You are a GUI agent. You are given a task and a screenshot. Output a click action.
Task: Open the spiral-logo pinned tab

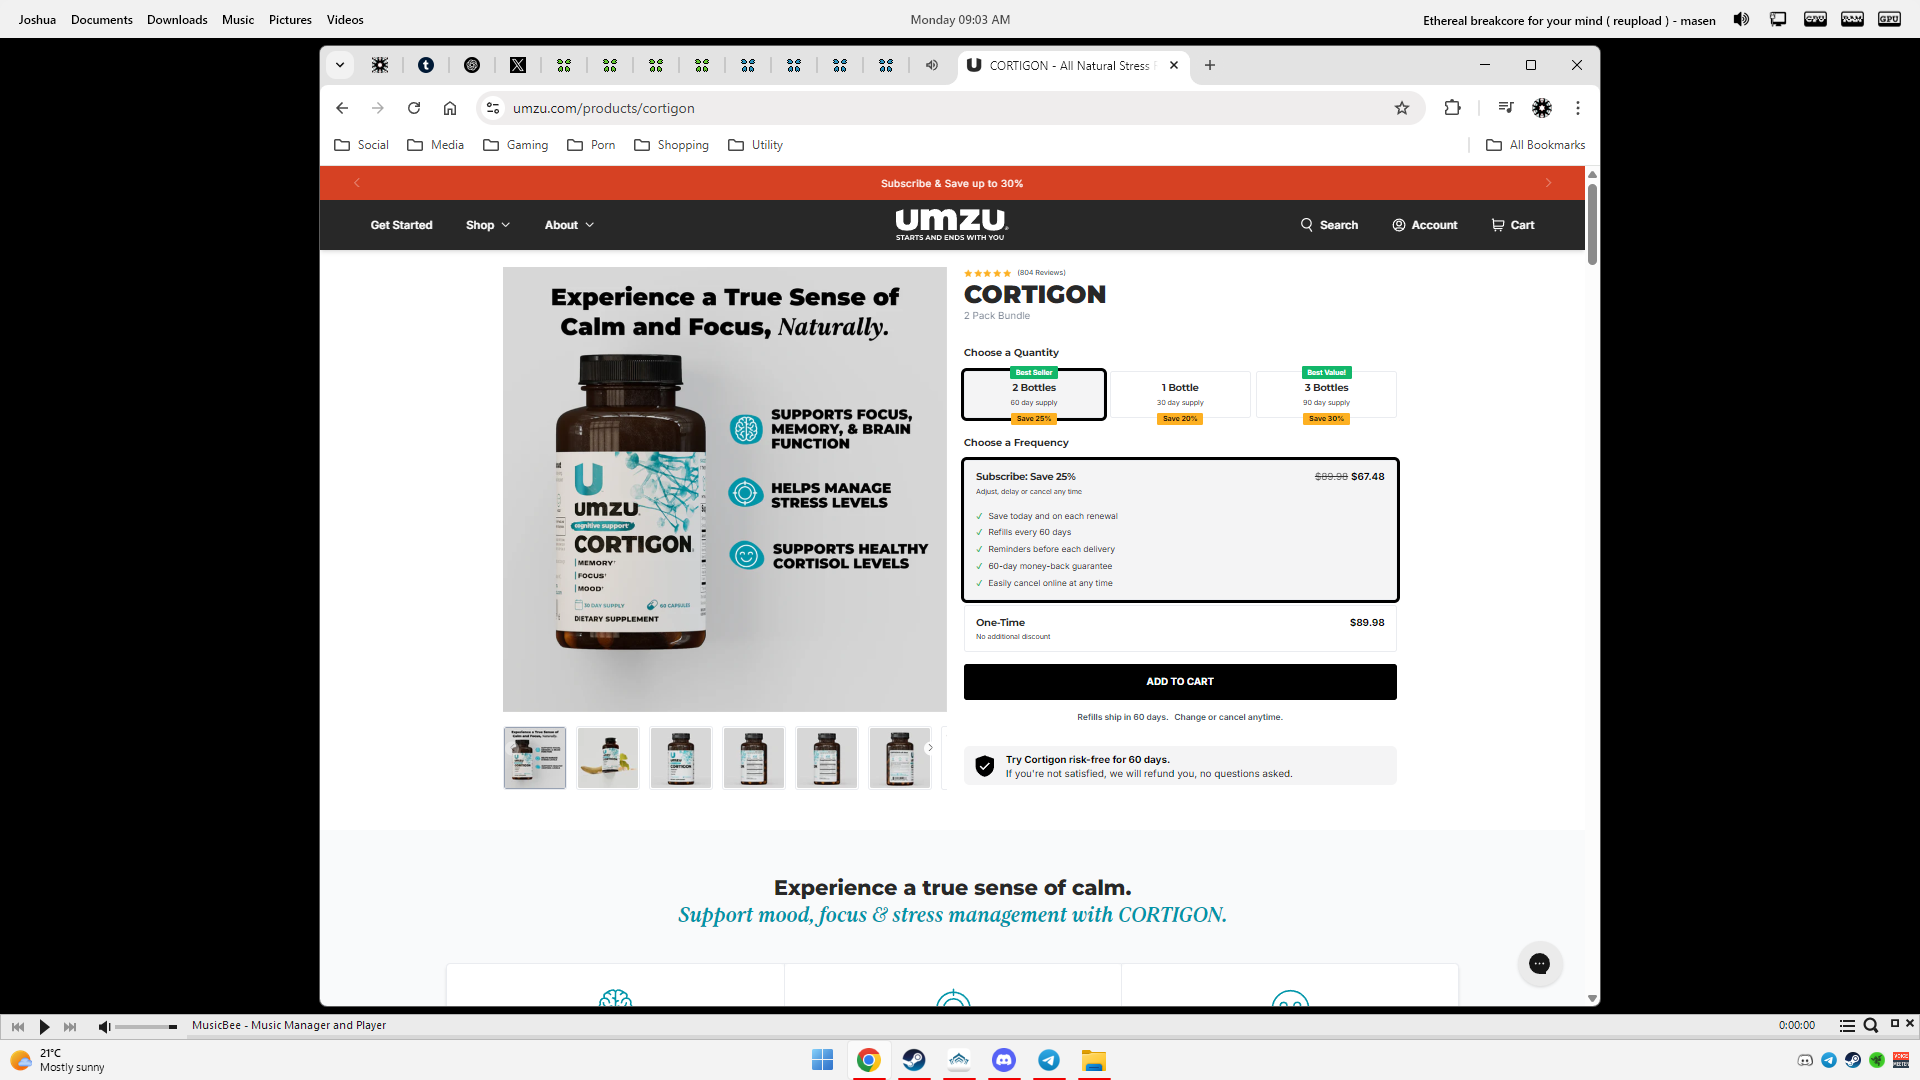[472, 65]
